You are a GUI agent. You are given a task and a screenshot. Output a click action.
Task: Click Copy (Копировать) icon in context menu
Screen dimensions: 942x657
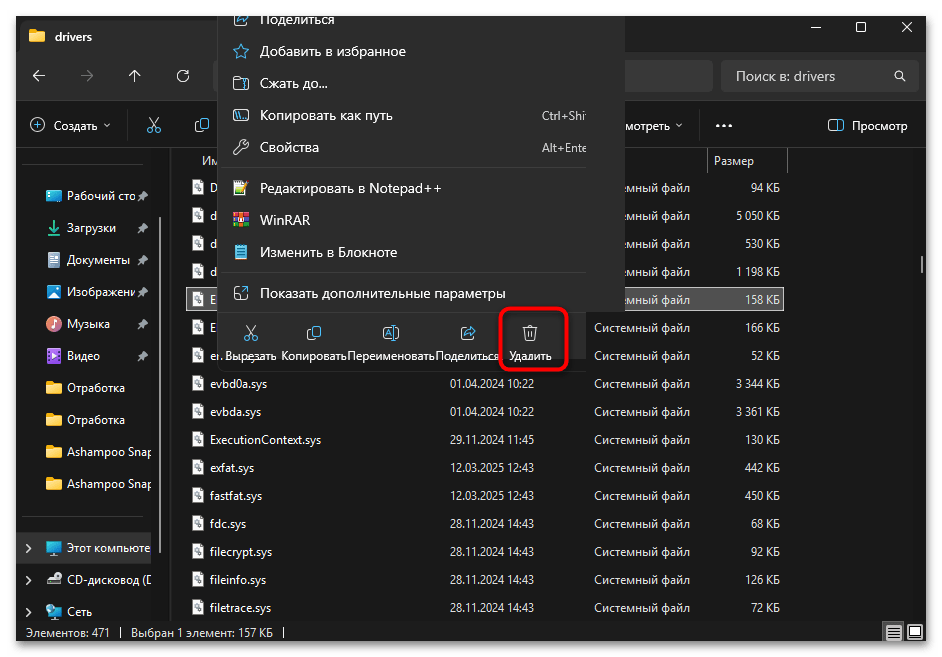(314, 333)
